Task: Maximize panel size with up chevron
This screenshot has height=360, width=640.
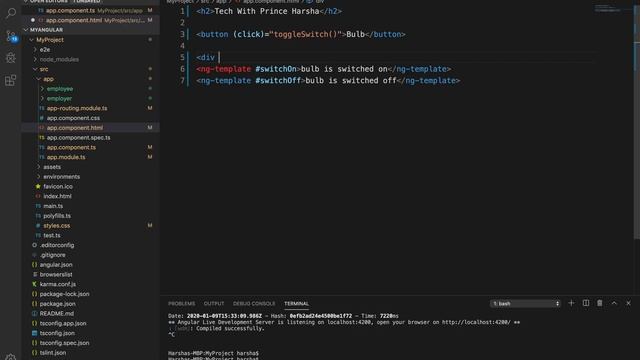Action: (614, 303)
